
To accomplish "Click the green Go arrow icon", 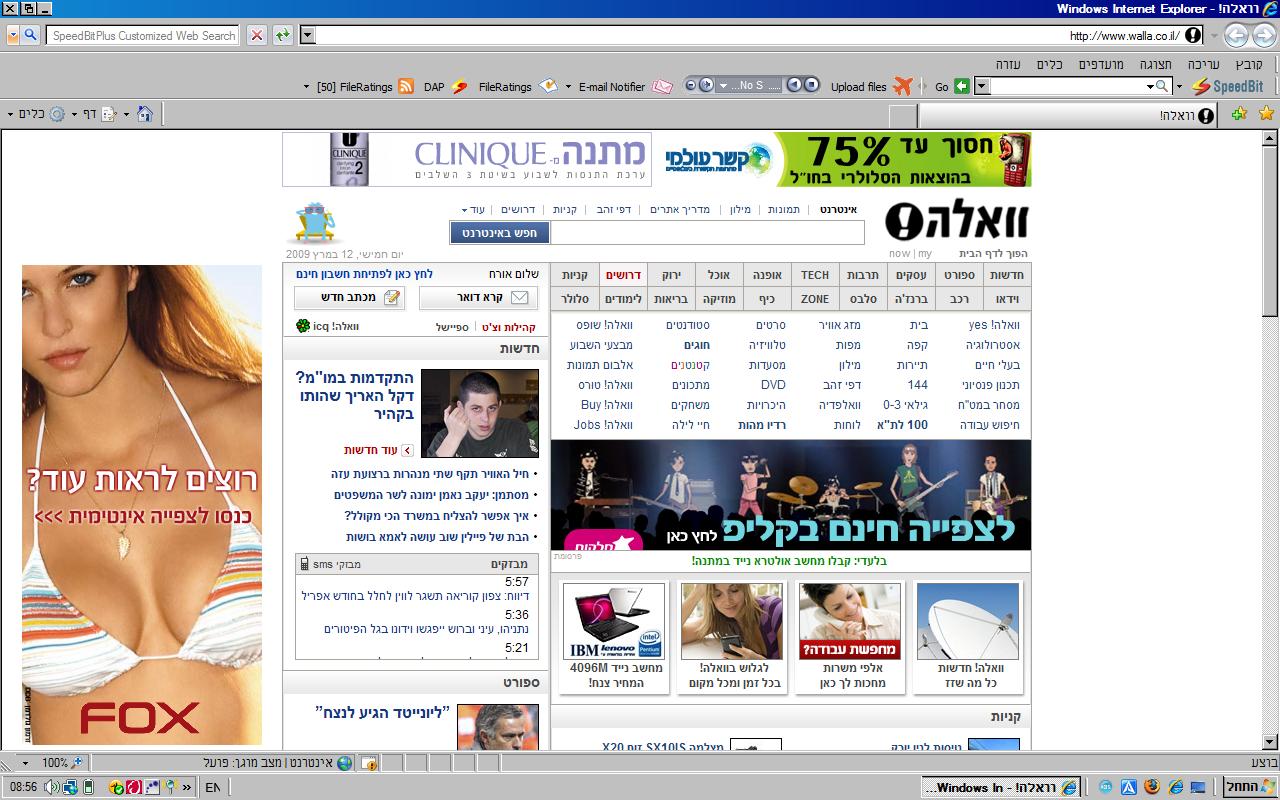I will point(962,86).
